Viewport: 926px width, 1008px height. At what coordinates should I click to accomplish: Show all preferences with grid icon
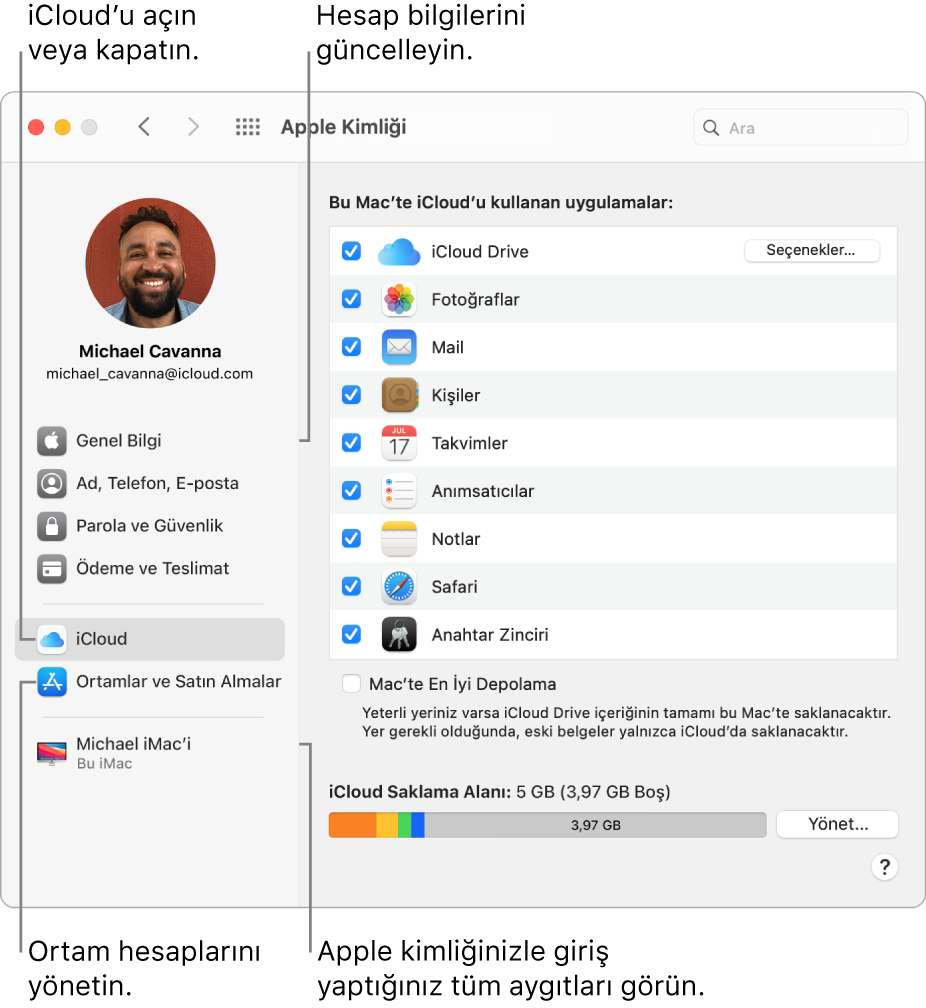248,127
